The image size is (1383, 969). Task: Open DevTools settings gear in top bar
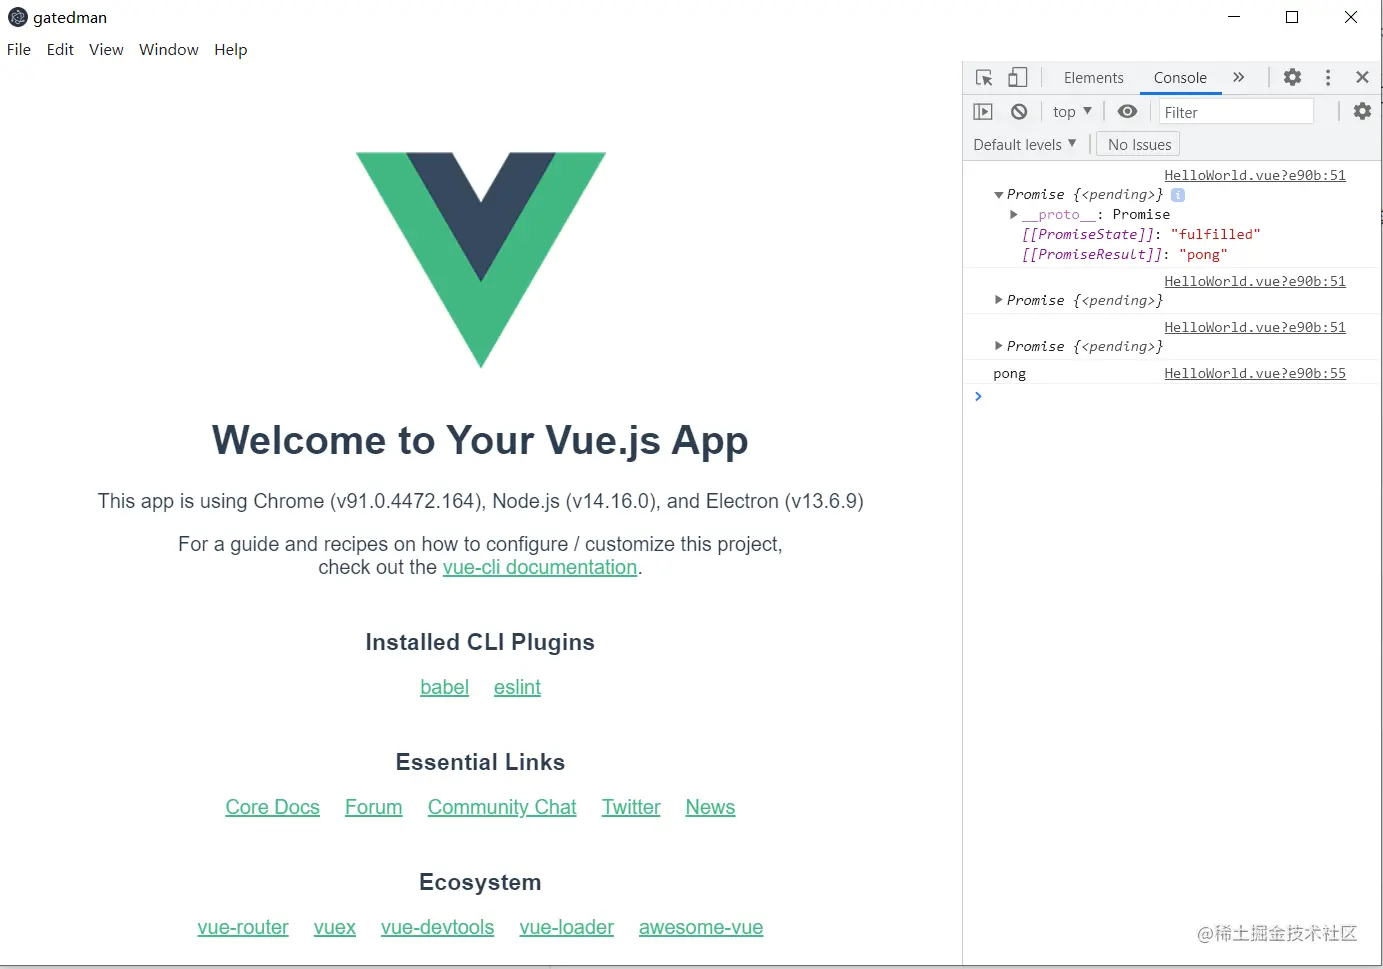[x=1293, y=77]
